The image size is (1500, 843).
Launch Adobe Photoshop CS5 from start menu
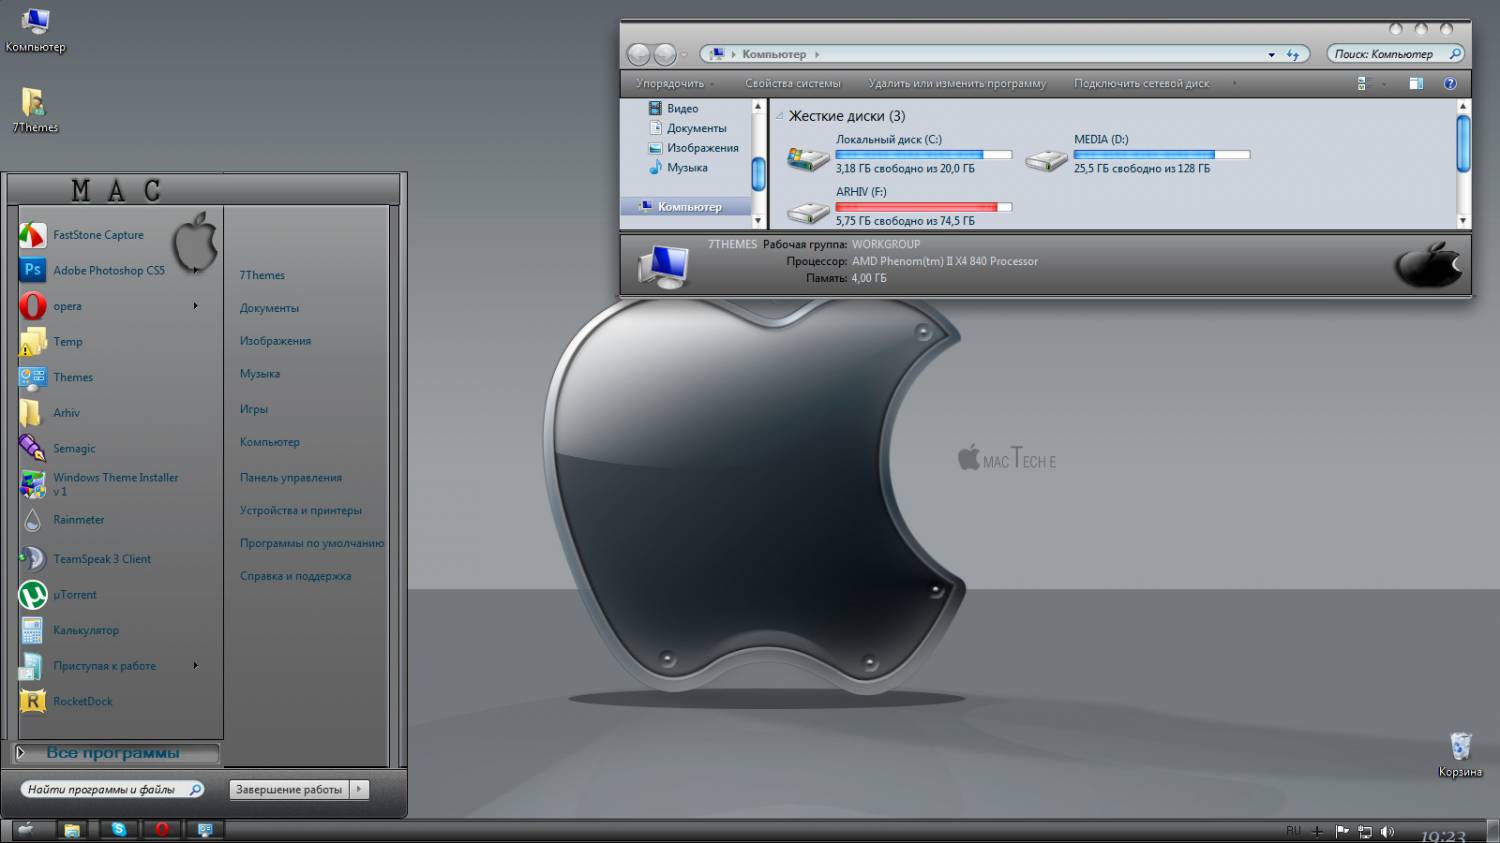pos(109,270)
